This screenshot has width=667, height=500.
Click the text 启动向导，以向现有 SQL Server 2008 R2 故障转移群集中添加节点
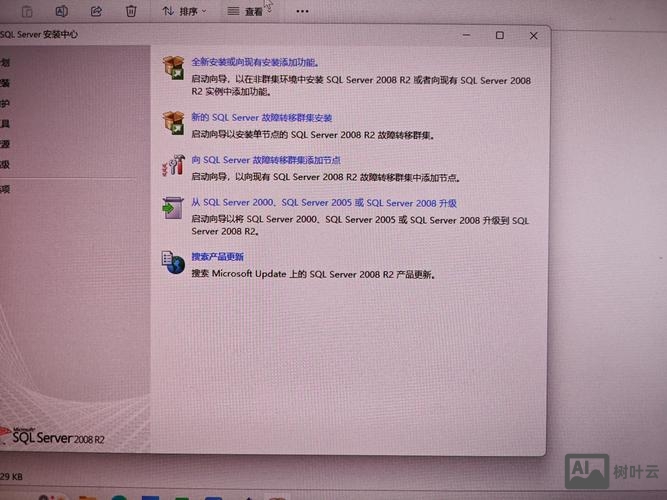point(325,177)
